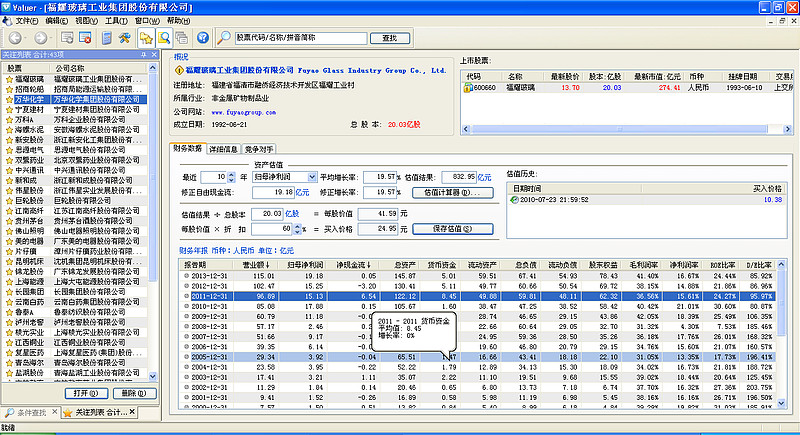
Task: Close the 条件查找 bottom tab
Action: [54, 412]
